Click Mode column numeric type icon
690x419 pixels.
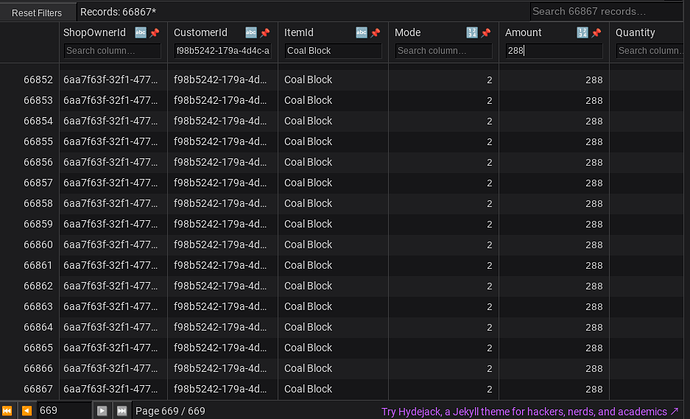pos(472,33)
